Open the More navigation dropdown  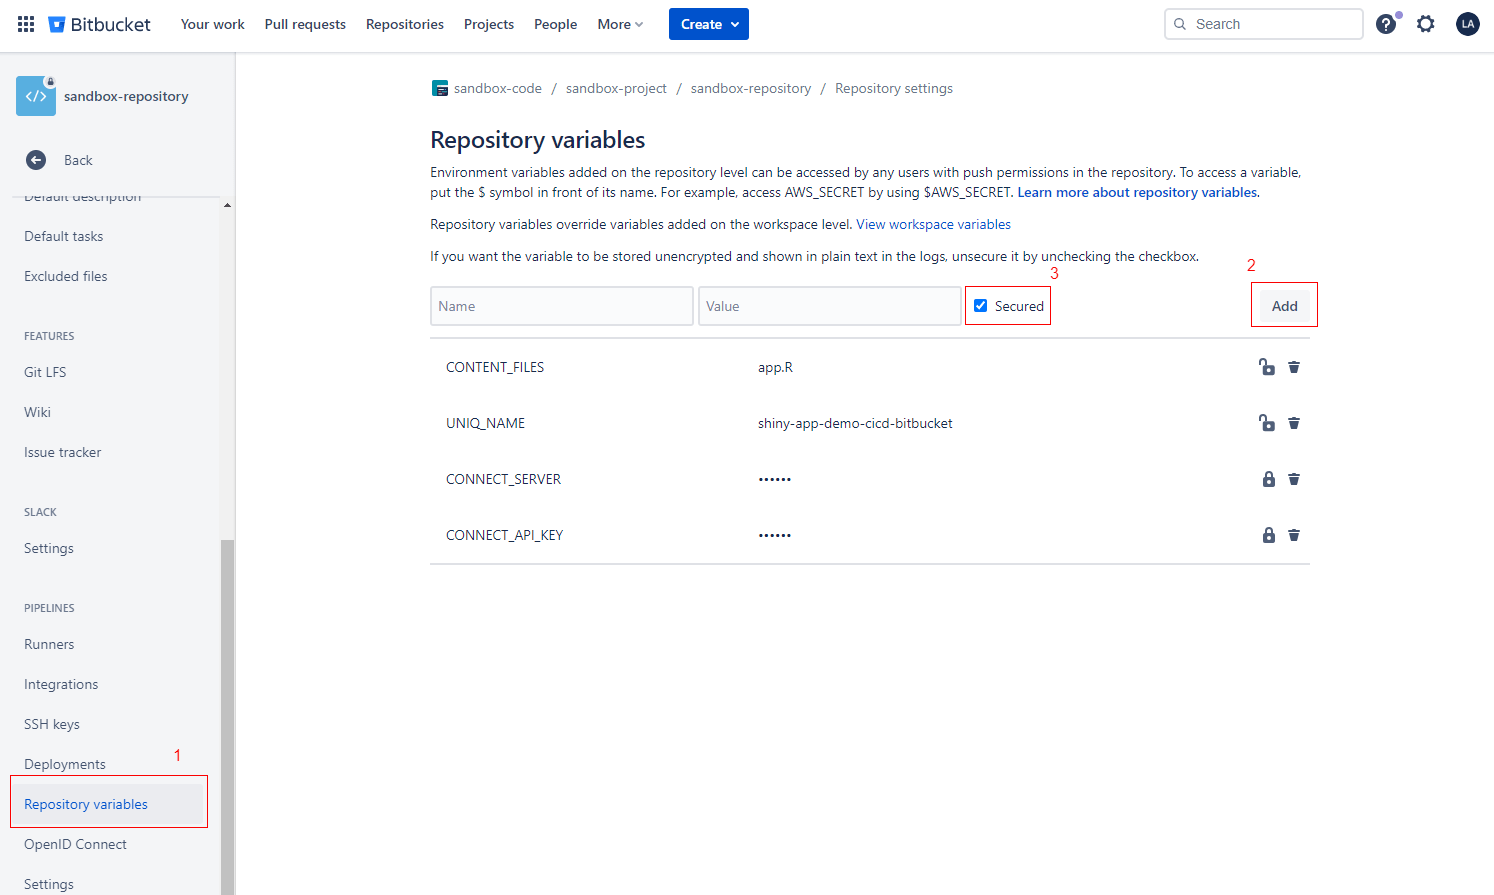620,24
